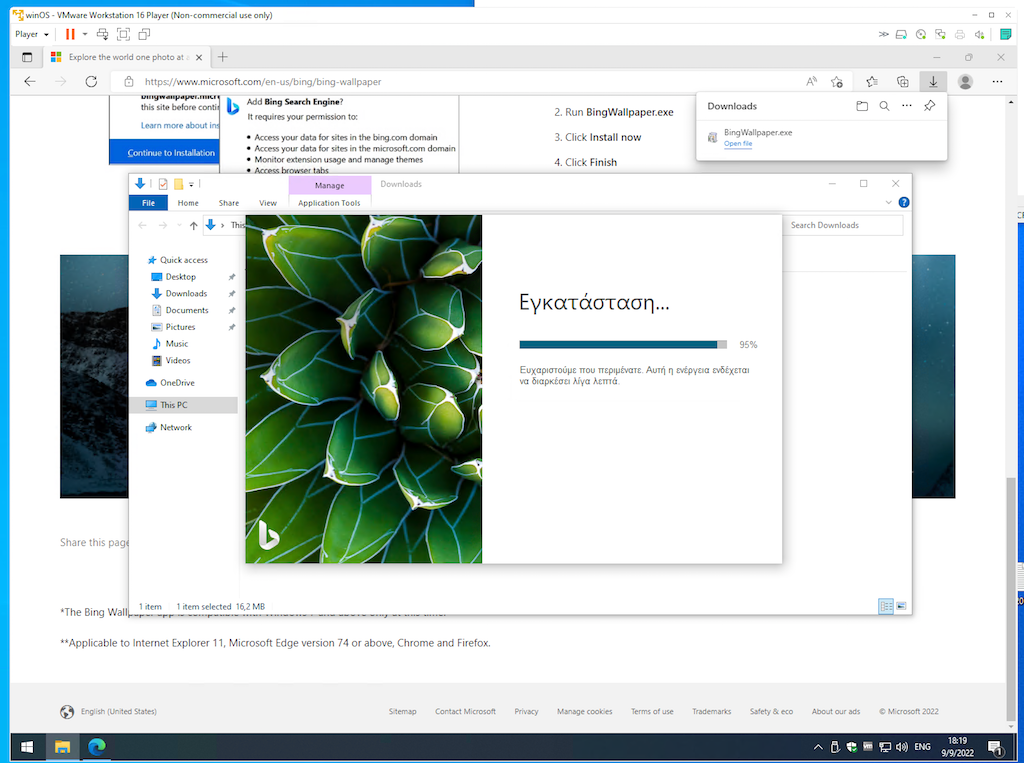Open downloads folder from Downloads panel
This screenshot has width=1024, height=763.
[862, 106]
